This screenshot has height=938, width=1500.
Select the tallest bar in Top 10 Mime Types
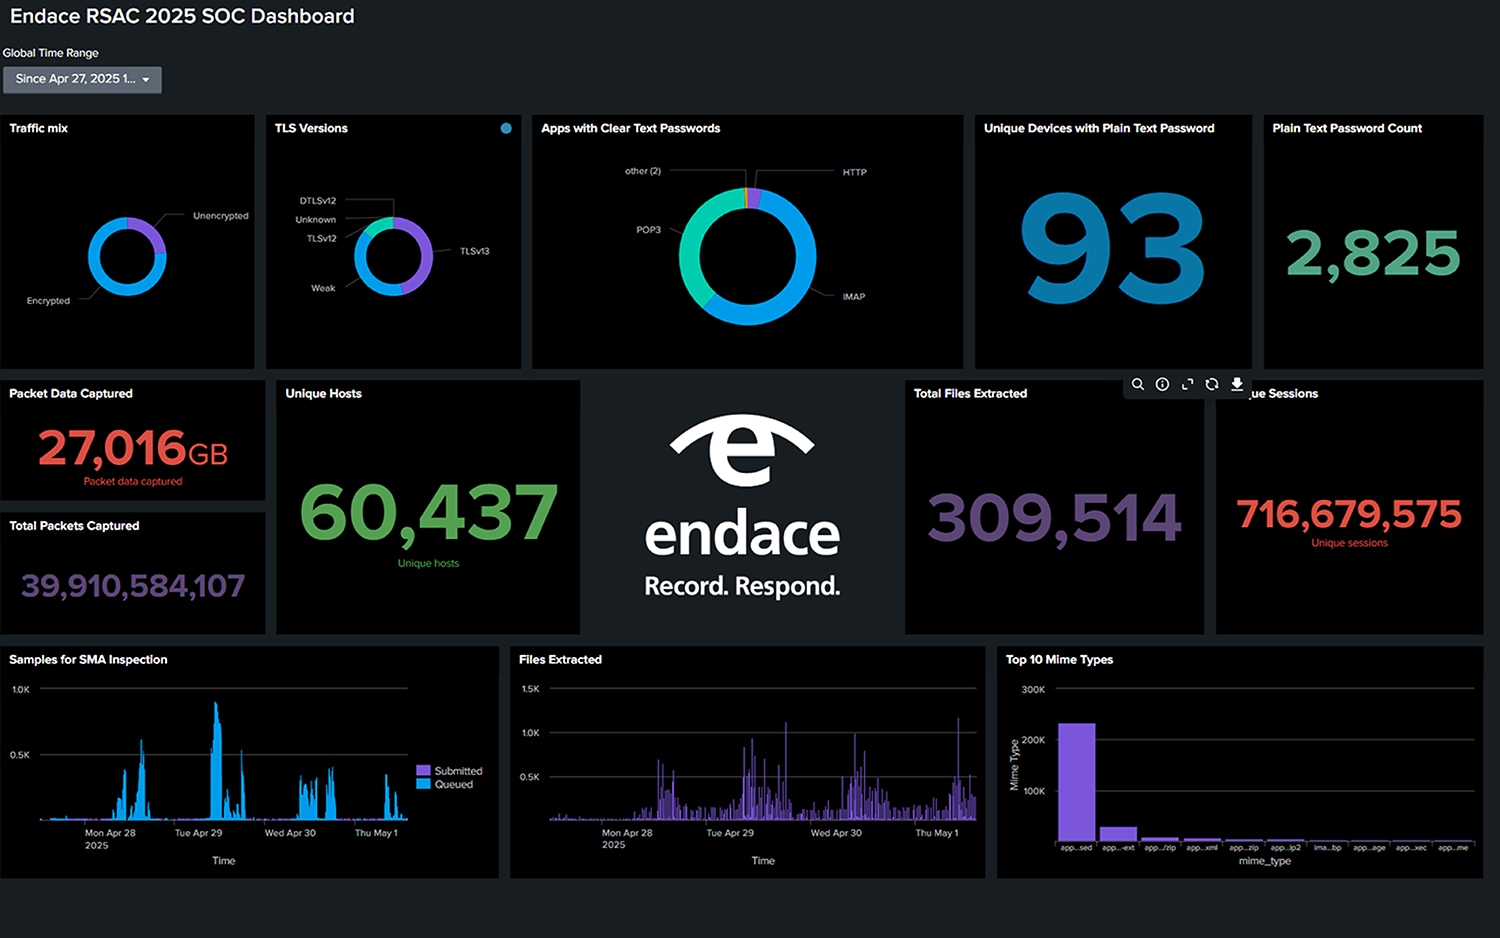[x=1077, y=782]
